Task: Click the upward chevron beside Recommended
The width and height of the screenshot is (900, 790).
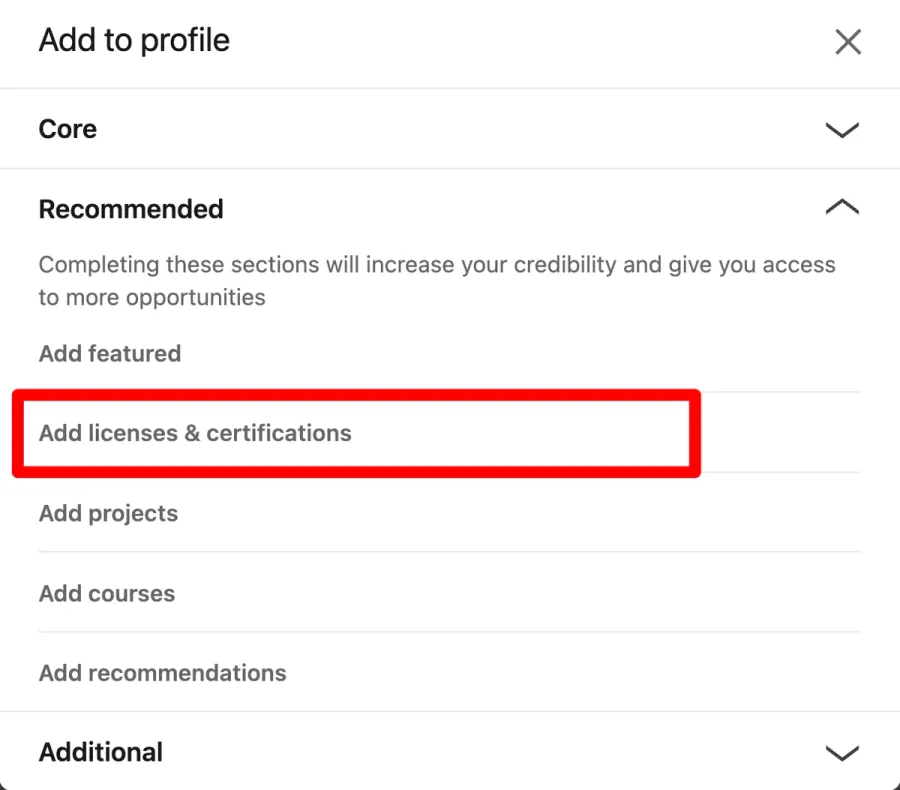Action: click(x=841, y=208)
